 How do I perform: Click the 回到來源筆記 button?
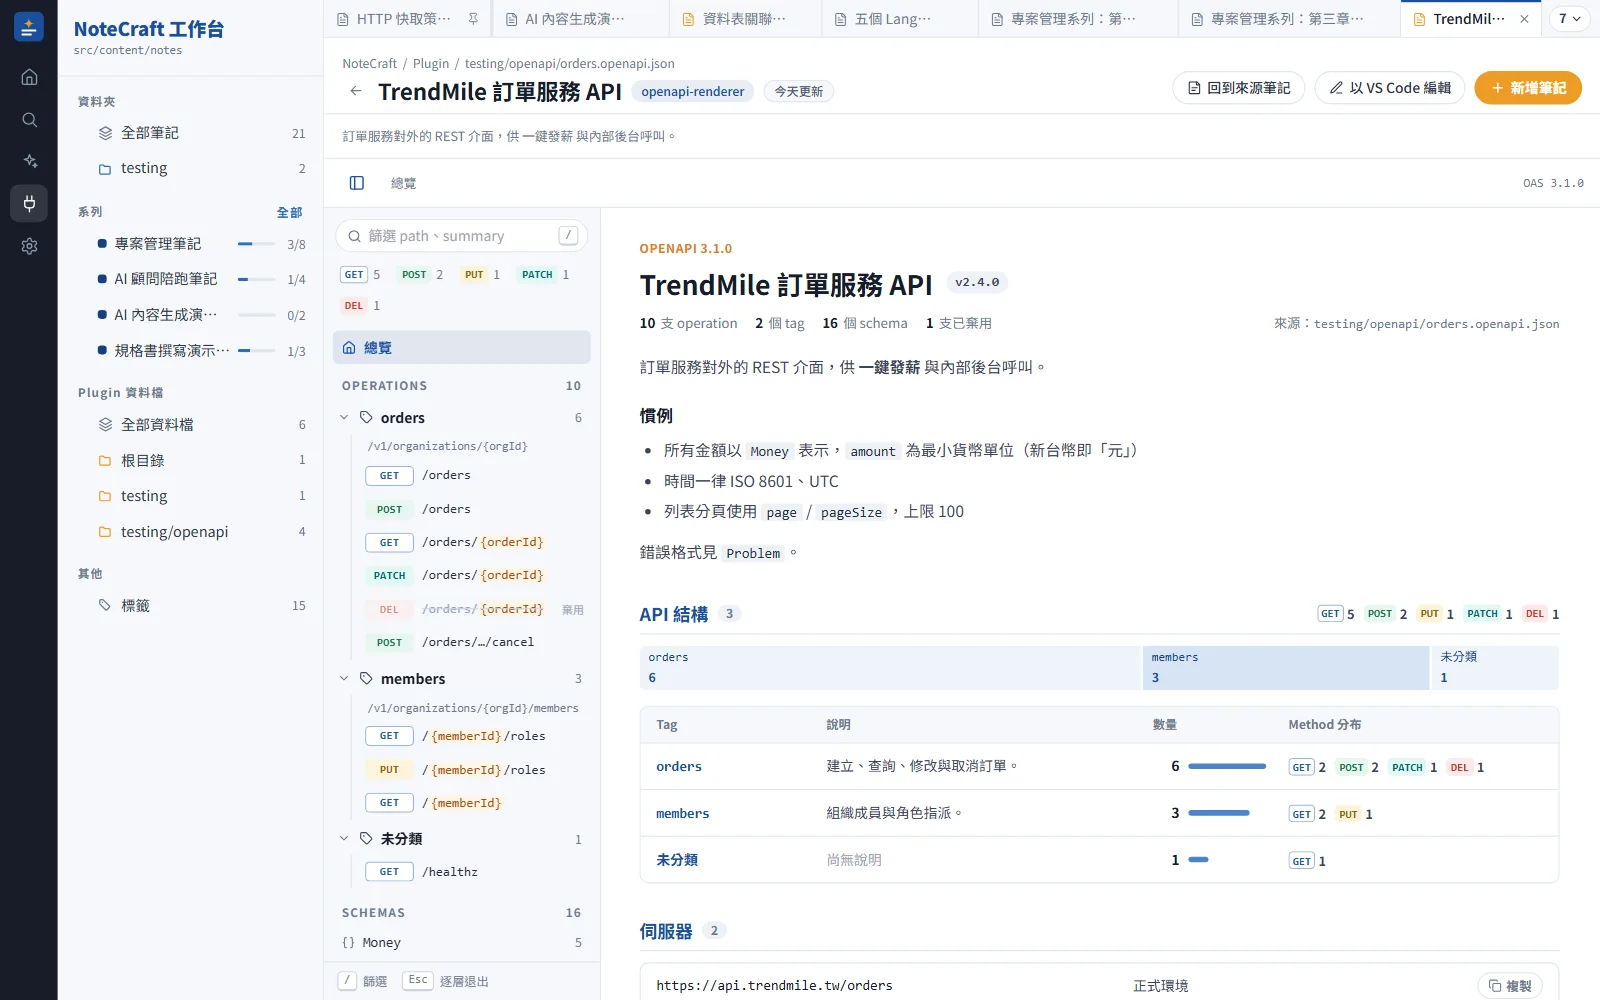1239,88
